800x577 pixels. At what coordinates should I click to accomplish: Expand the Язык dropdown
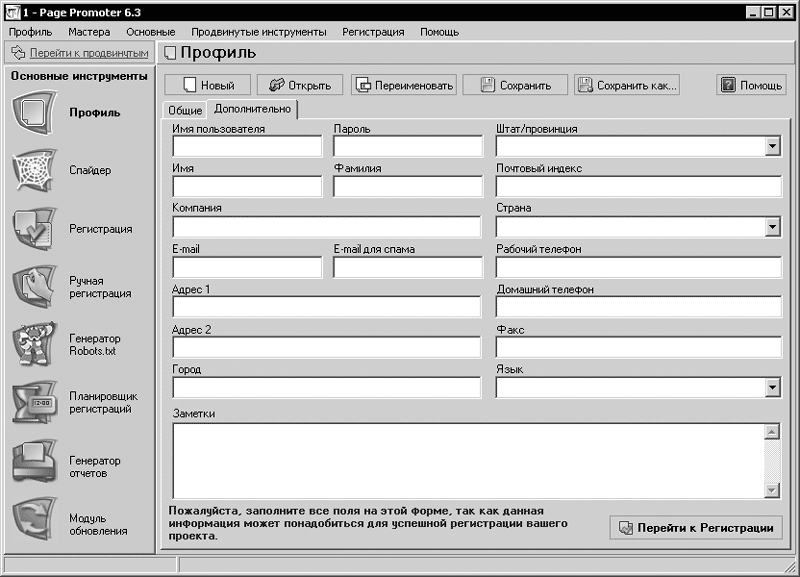coord(772,388)
